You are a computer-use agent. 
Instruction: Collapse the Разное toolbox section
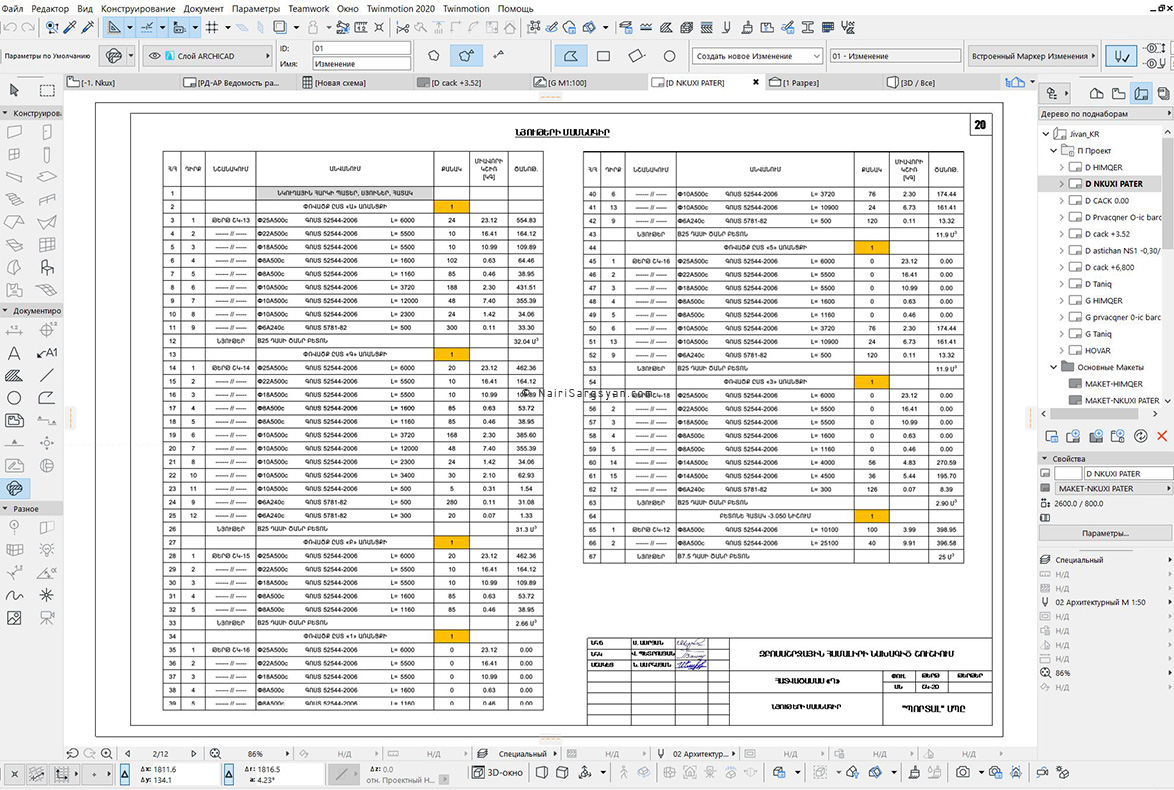pos(5,508)
